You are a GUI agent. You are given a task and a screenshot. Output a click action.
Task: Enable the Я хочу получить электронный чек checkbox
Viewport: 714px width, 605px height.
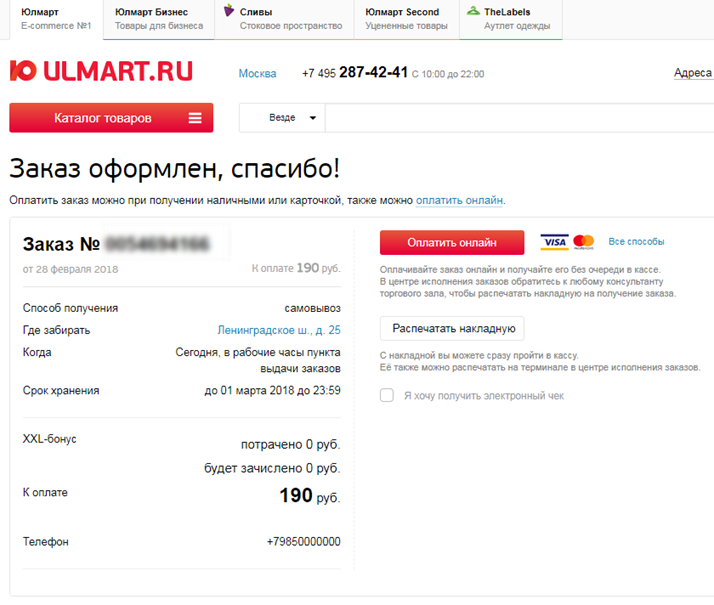point(387,395)
